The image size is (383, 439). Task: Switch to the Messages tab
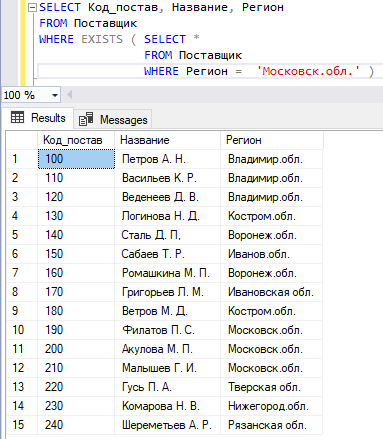pyautogui.click(x=113, y=120)
